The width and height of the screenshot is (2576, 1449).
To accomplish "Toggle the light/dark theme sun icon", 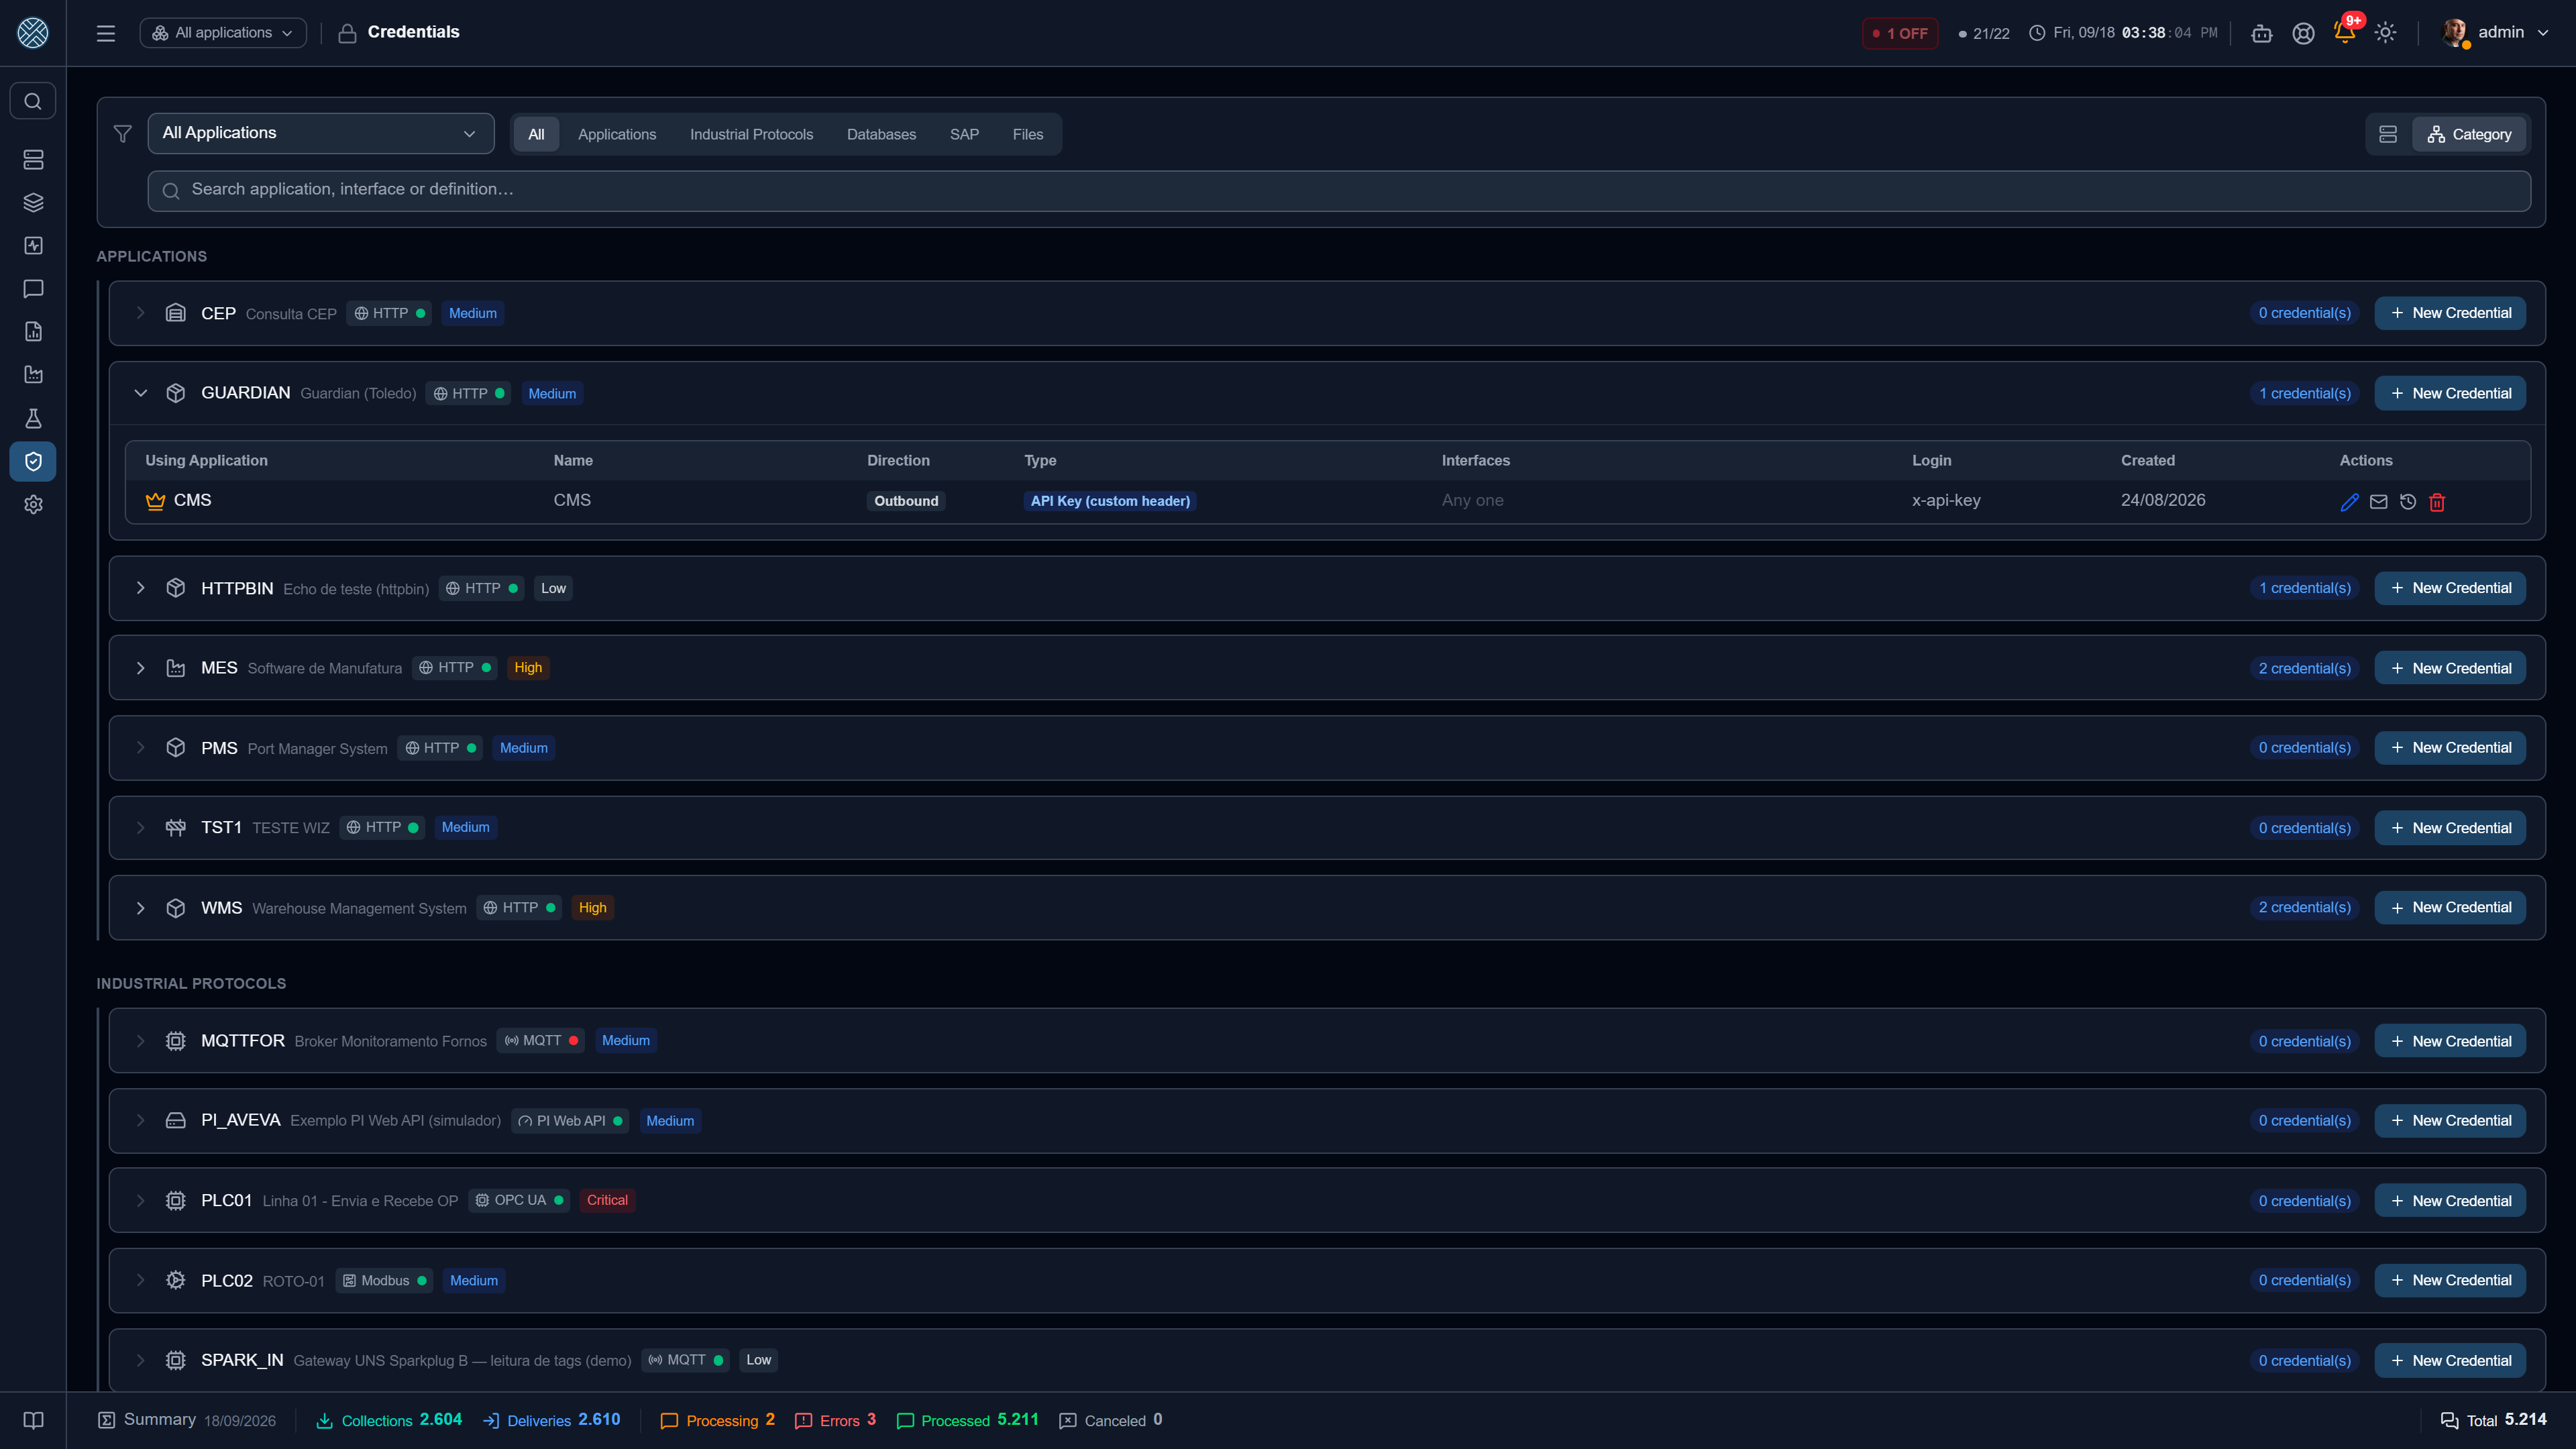I will click(x=2385, y=33).
